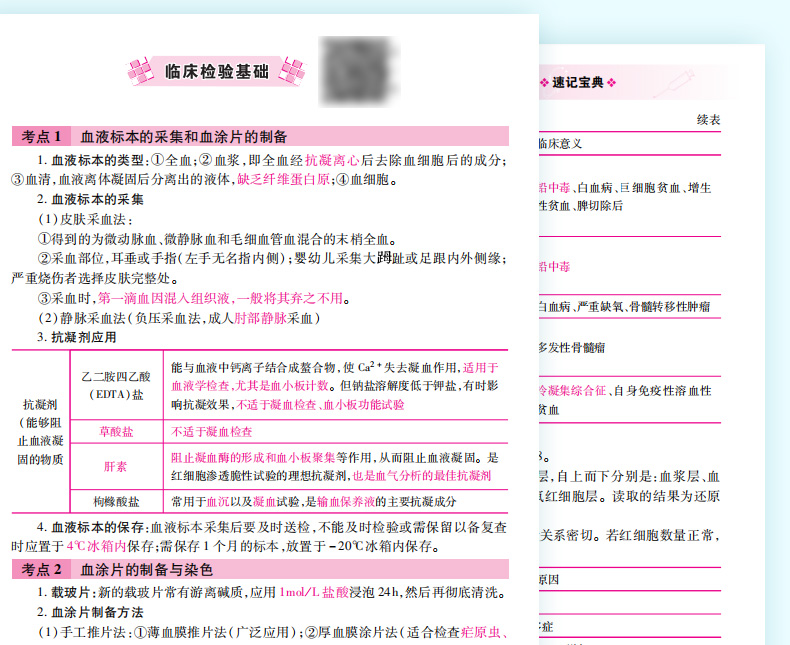
Task: Click the 速记宝典 header text
Action: [578, 82]
